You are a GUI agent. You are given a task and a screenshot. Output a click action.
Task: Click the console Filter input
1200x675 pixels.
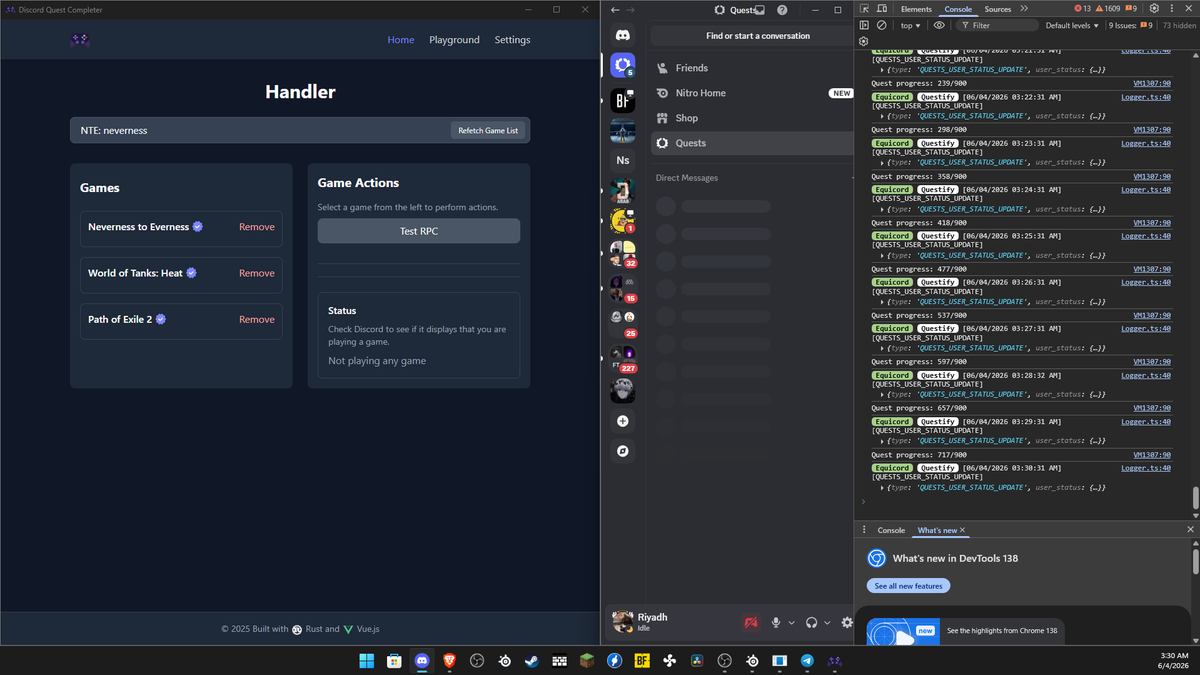pyautogui.click(x=997, y=25)
